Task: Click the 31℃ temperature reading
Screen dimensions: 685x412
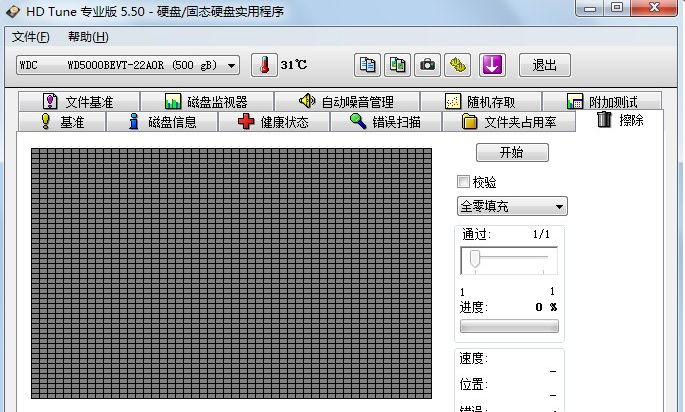Action: coord(294,65)
